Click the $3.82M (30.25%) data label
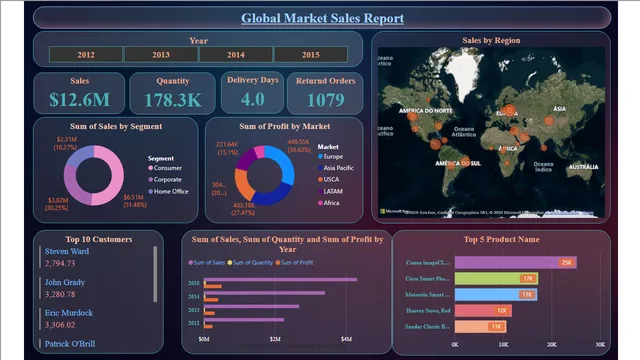The image size is (640, 360). click(58, 204)
